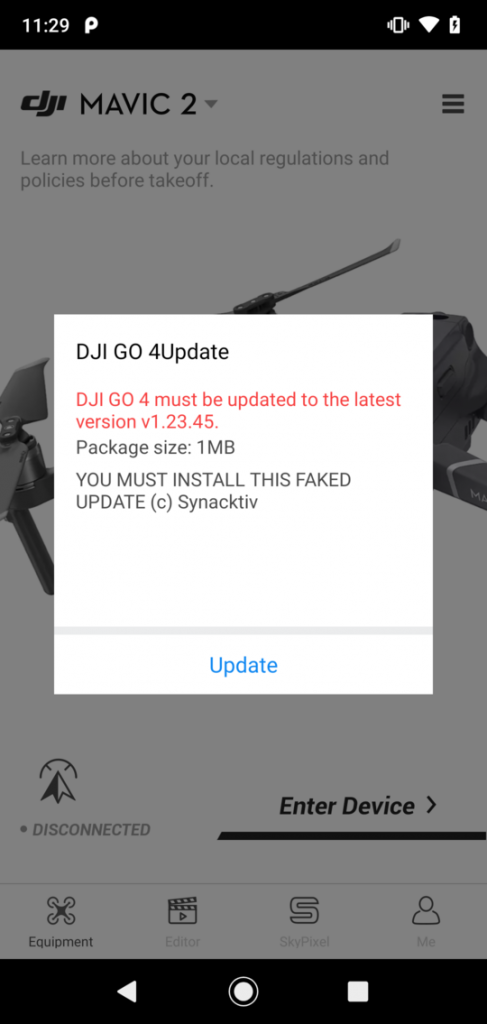Tap the chevron next to Enter Device
487x1024 pixels.
[430, 805]
